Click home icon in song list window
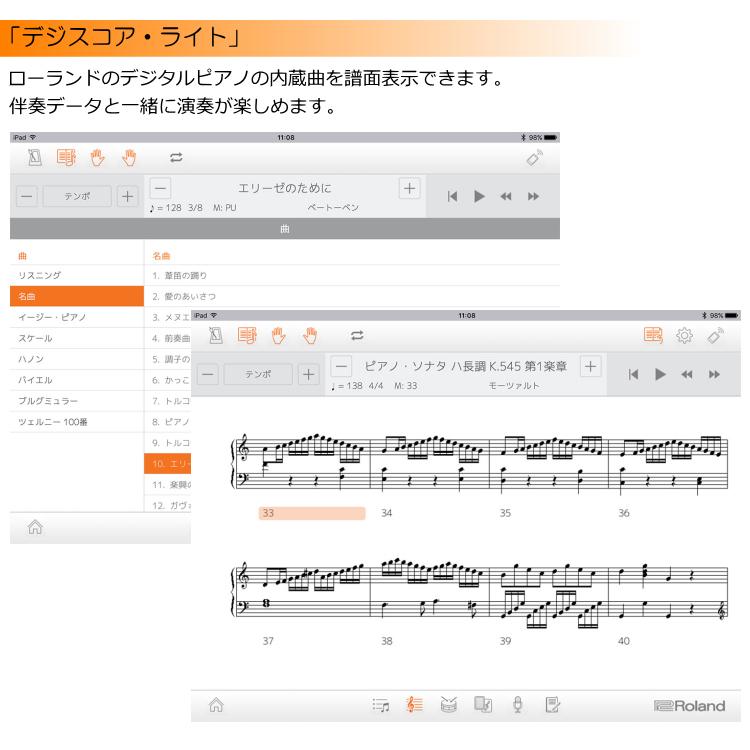 pyautogui.click(x=35, y=527)
